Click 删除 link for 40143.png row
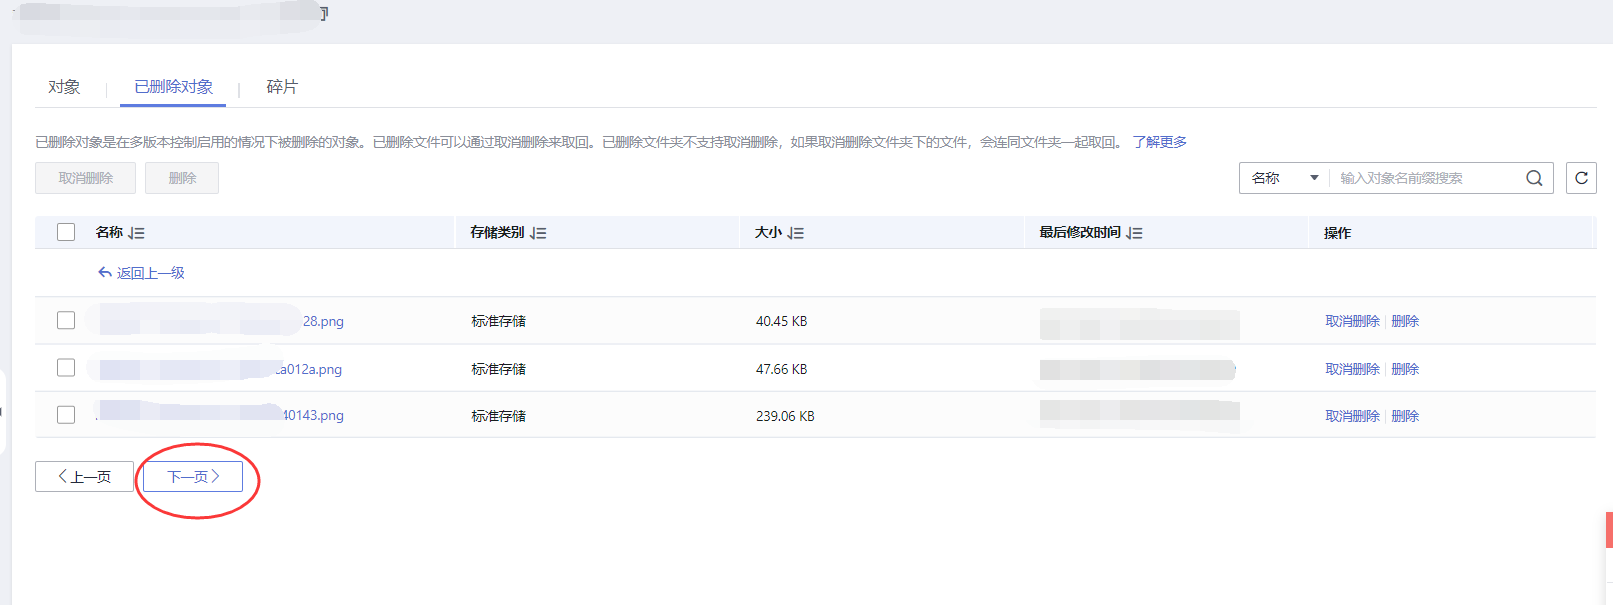Viewport: 1613px width, 605px height. pos(1405,416)
